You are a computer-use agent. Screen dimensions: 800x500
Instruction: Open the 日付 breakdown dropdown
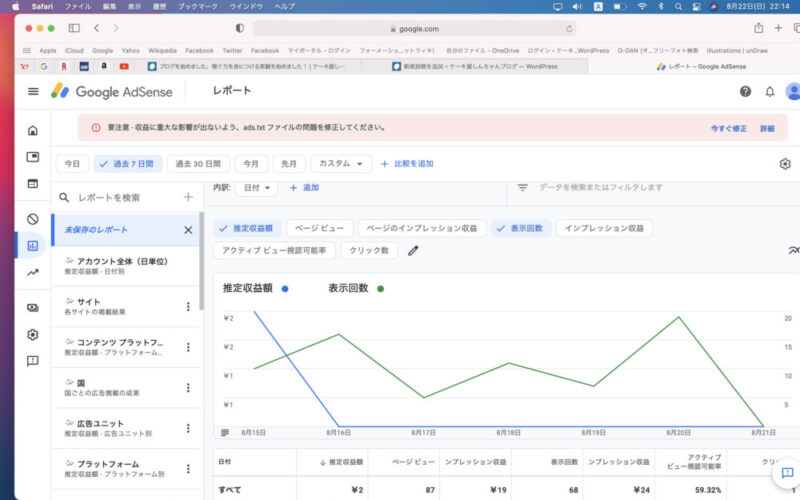(256, 187)
